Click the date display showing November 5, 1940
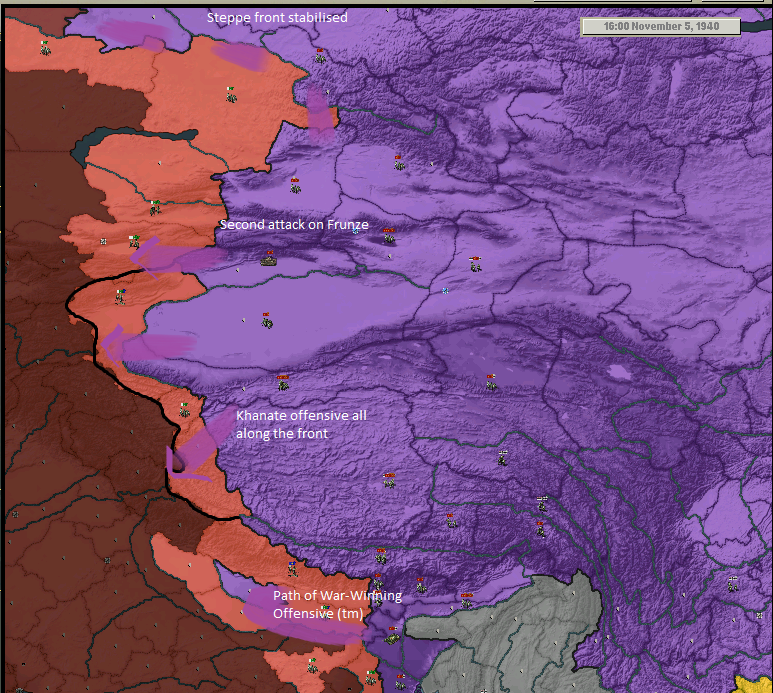Image resolution: width=773 pixels, height=693 pixels. click(x=661, y=26)
